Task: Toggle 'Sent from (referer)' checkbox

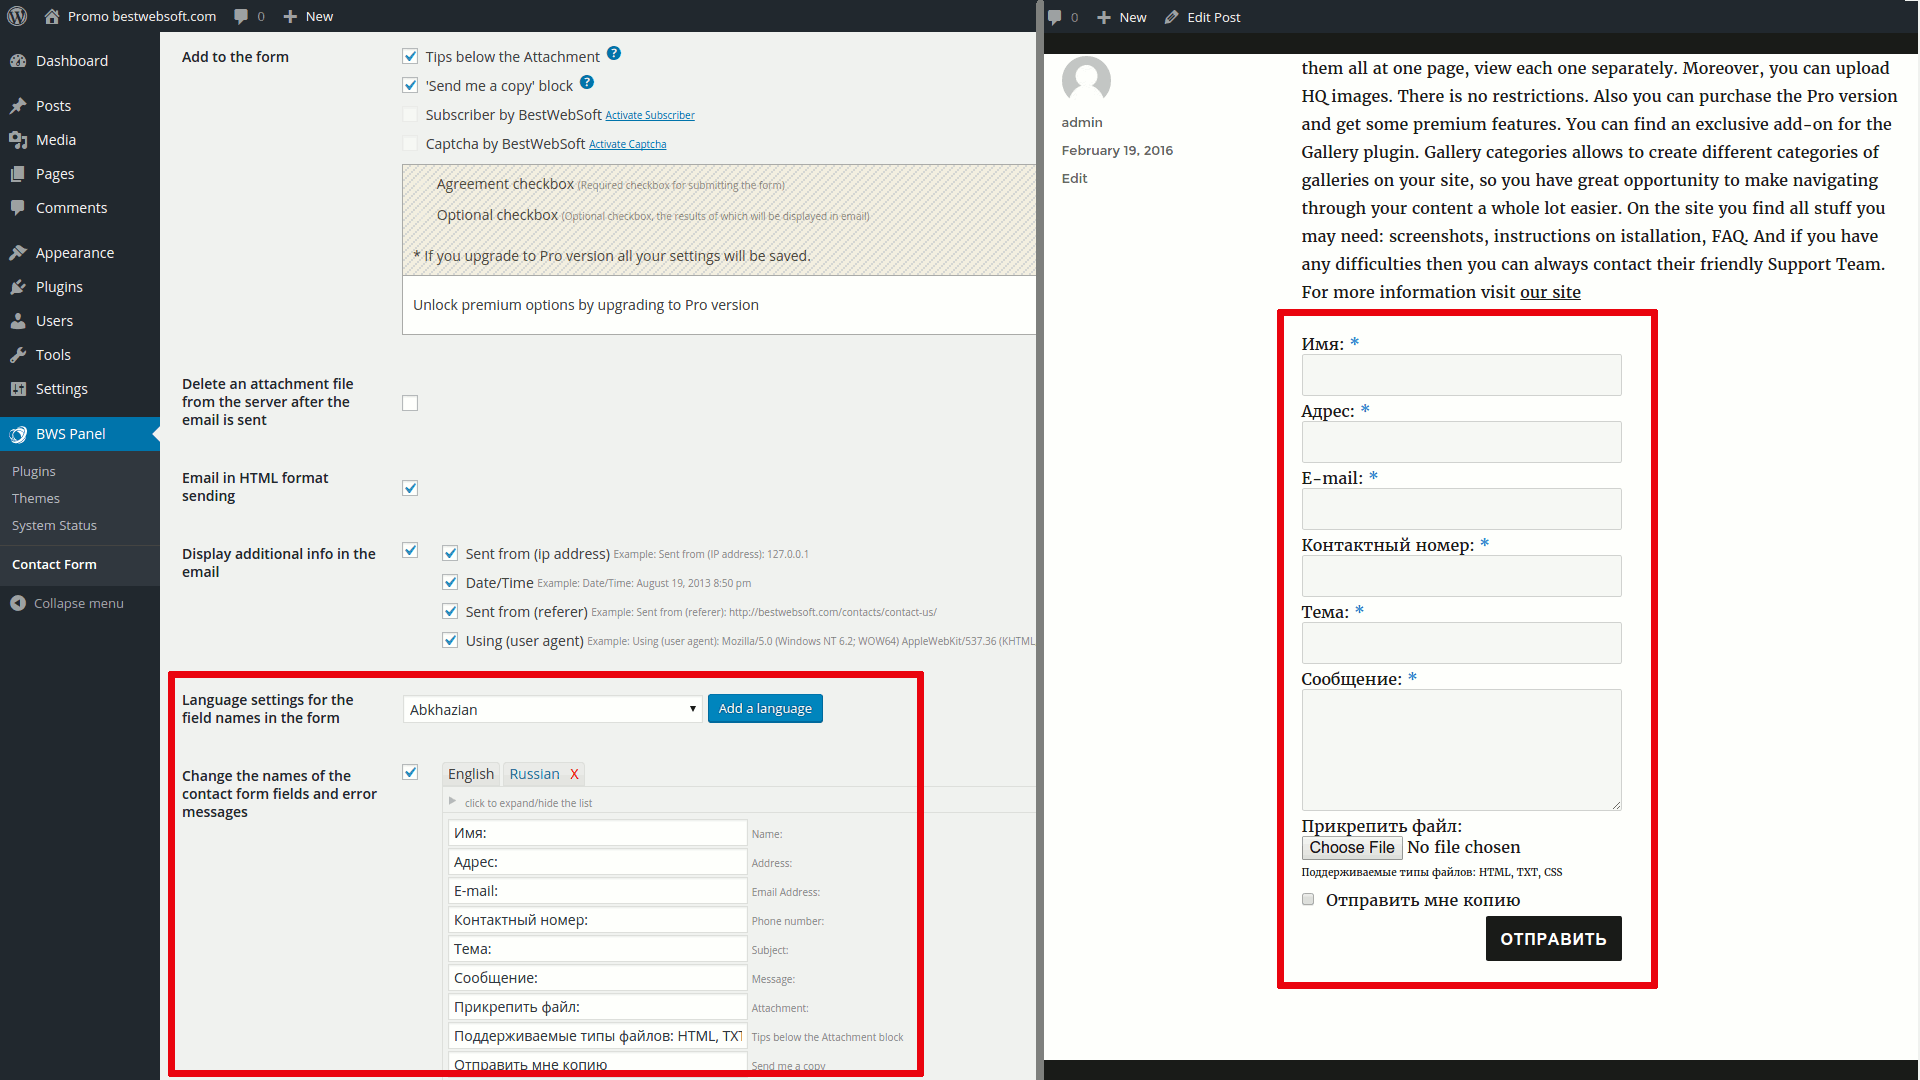Action: [x=450, y=611]
